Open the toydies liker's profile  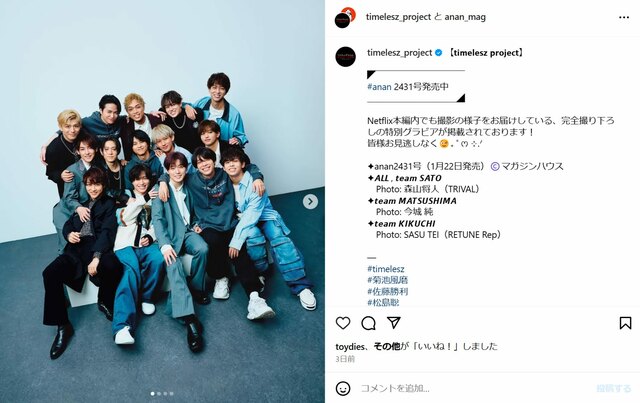click(x=350, y=346)
